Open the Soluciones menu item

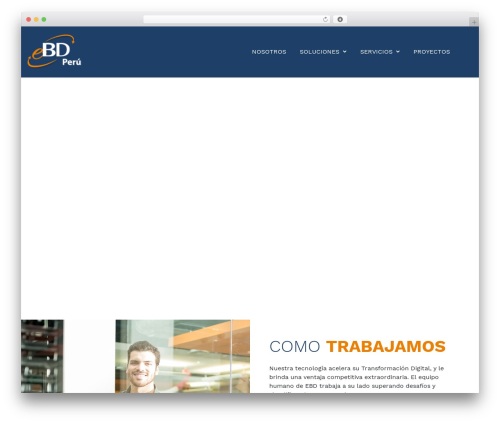[x=319, y=52]
